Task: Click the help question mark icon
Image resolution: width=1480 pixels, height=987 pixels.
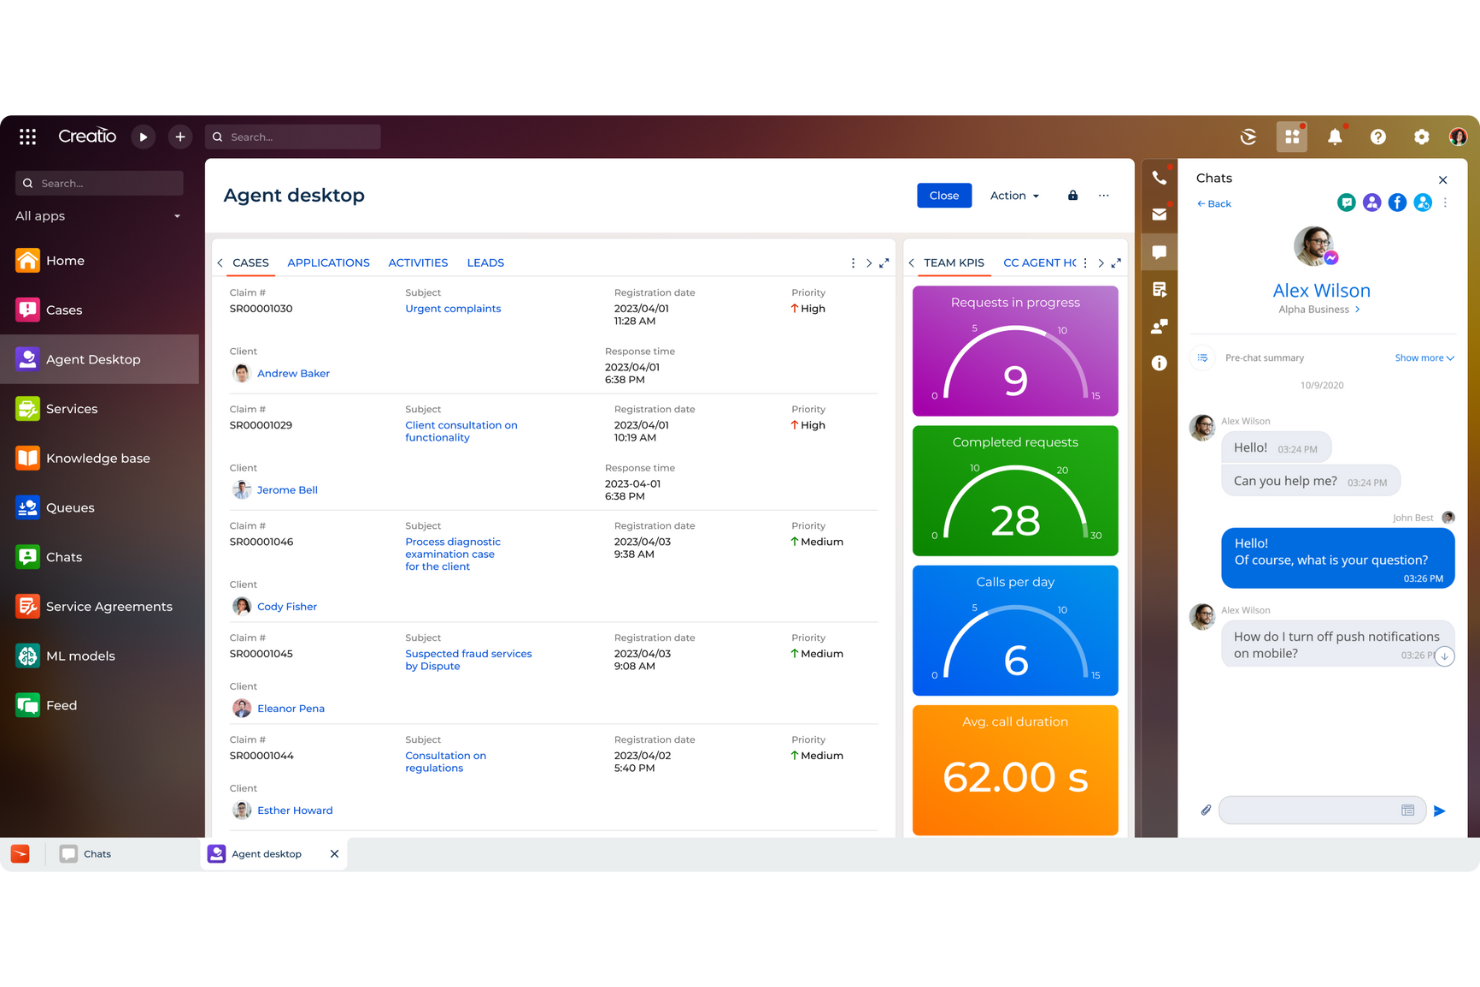Action: coord(1377,136)
